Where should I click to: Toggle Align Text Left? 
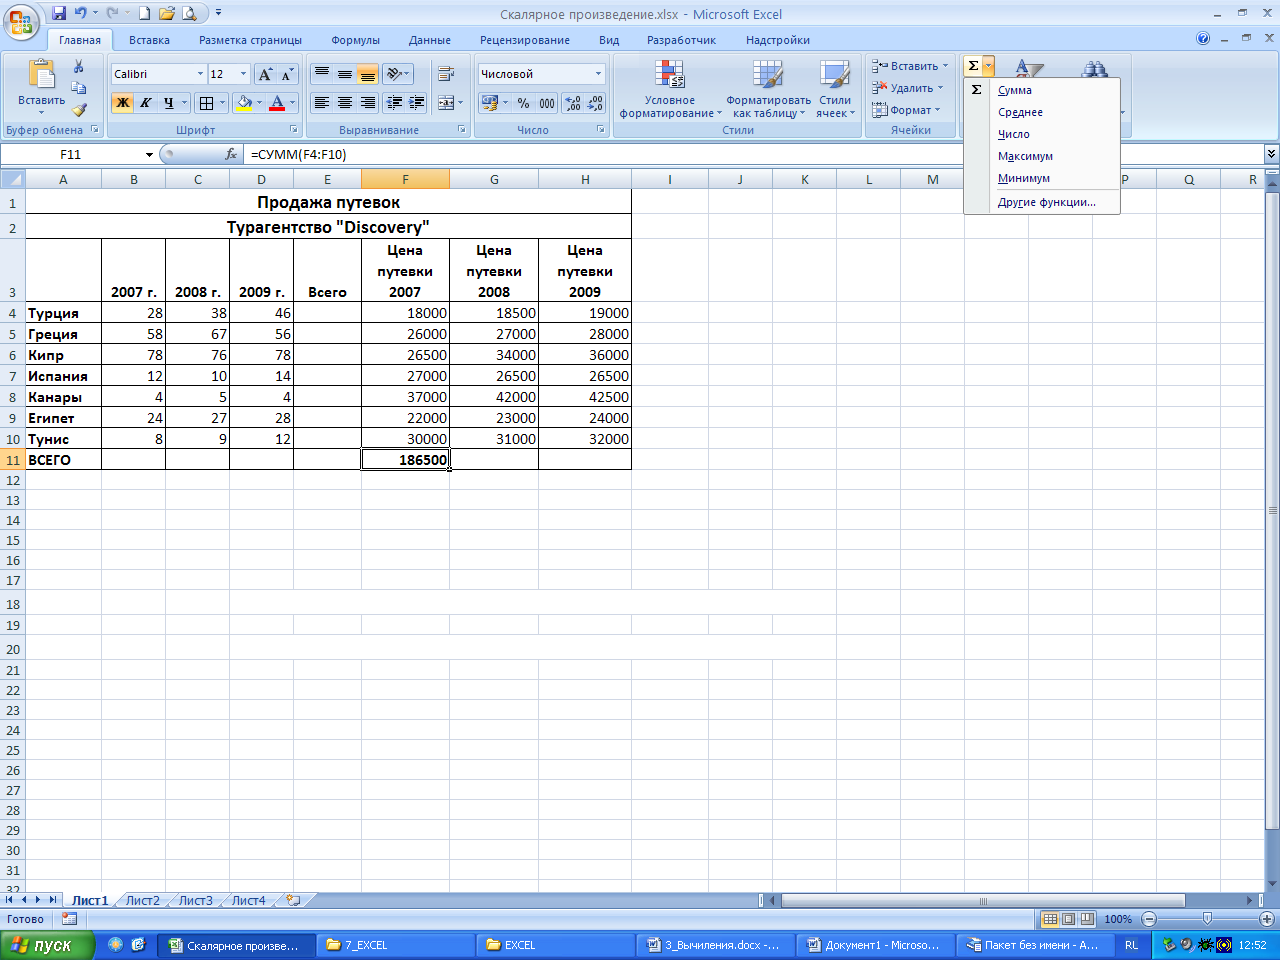[321, 103]
